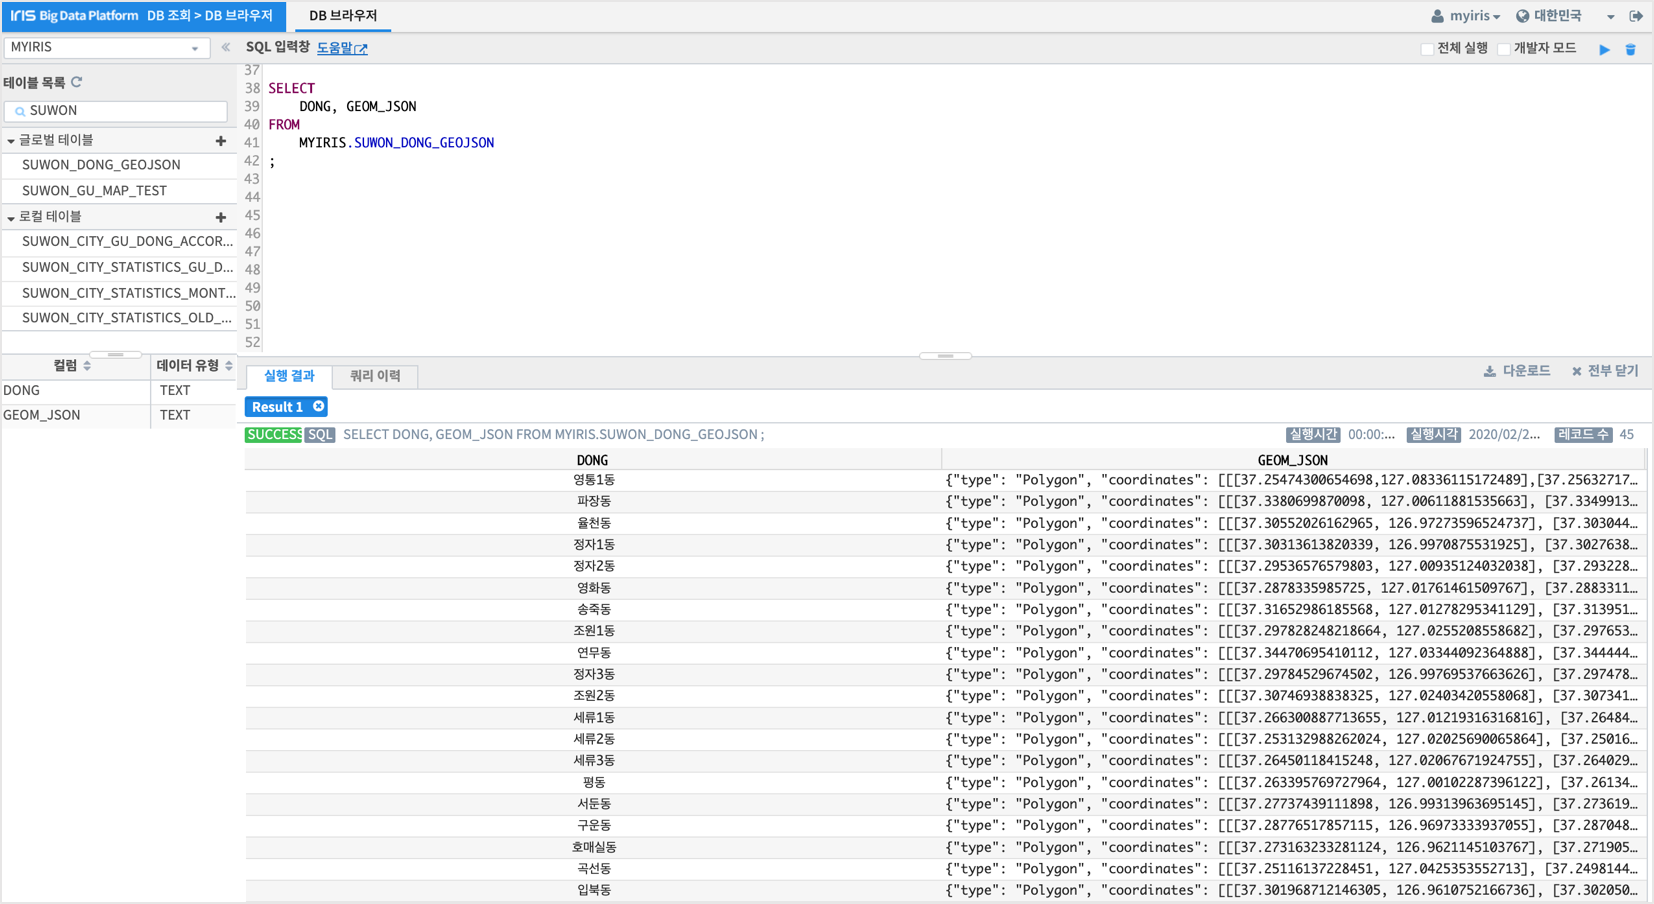Click the IRIS Big Data Platform logo
Viewport: 1654px width, 904px height.
pos(74,16)
